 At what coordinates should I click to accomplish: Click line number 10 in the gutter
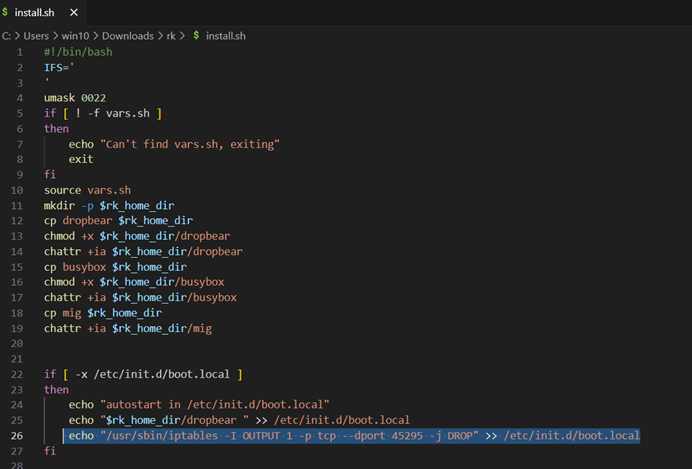pos(17,190)
